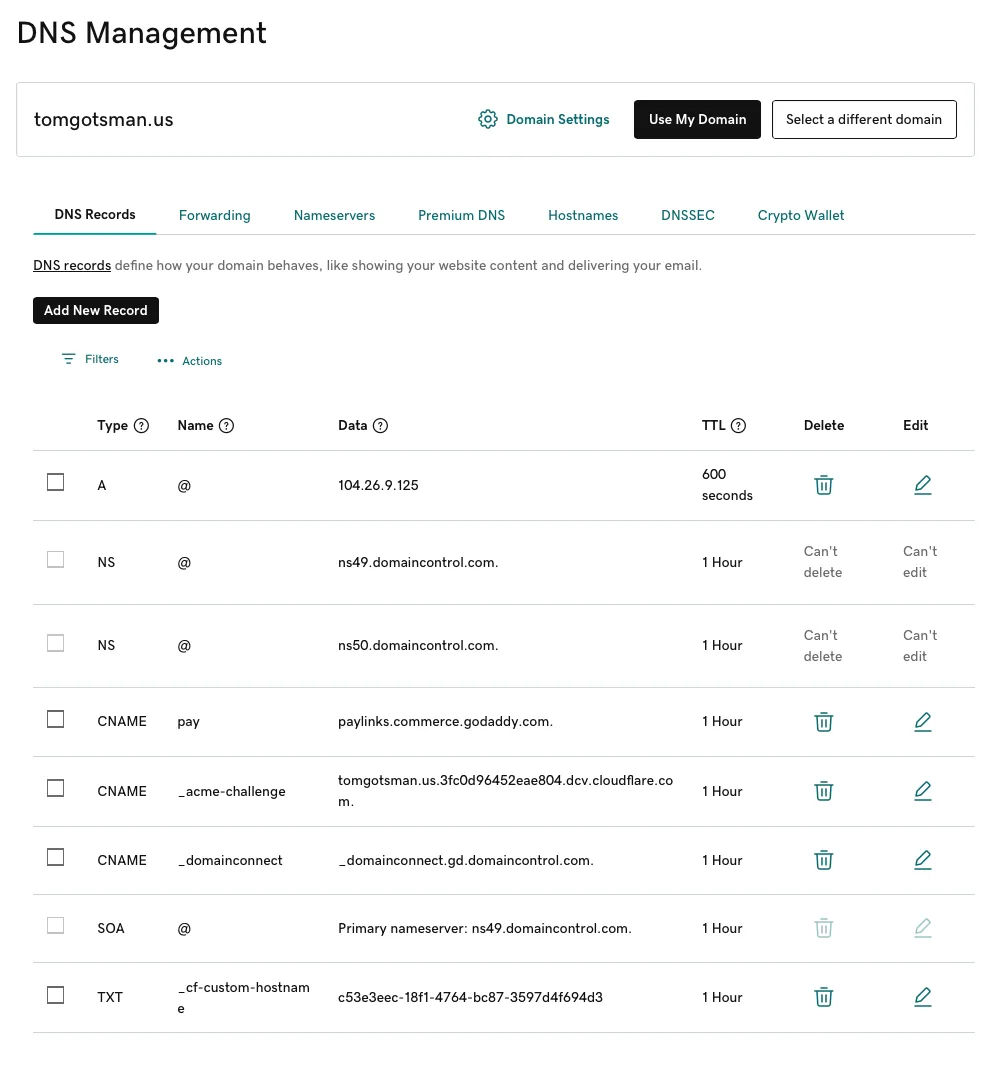992x1077 pixels.
Task: Click the Data column help icon
Action: [x=380, y=426]
